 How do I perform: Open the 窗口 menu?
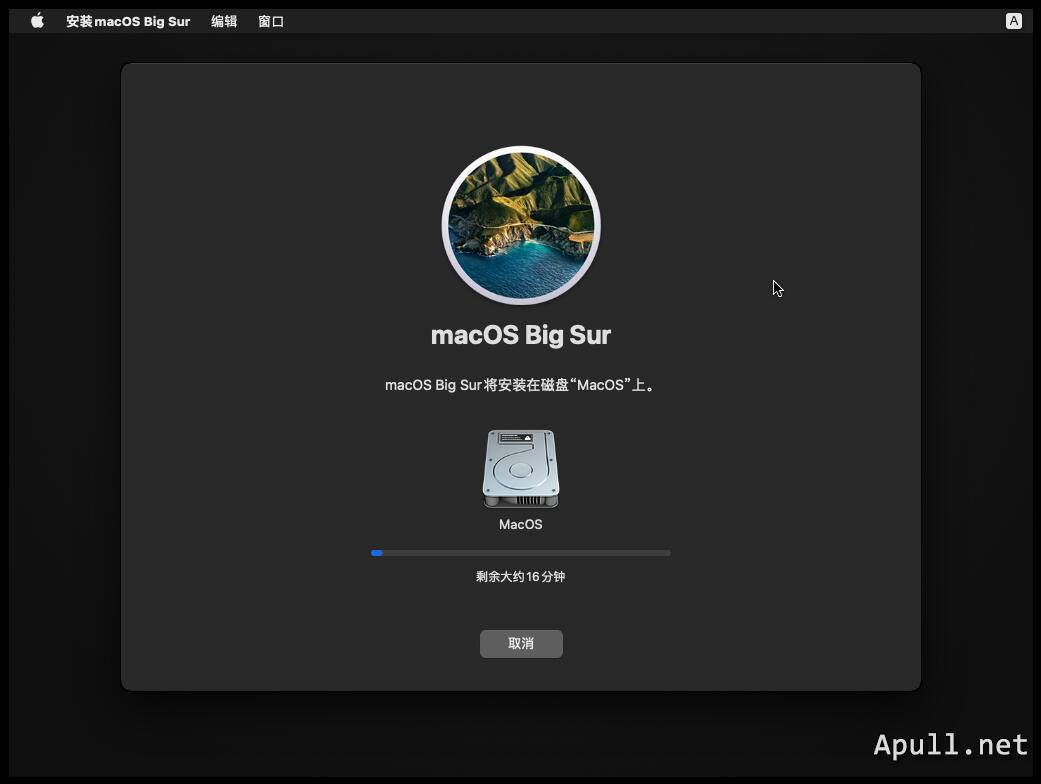pyautogui.click(x=271, y=21)
